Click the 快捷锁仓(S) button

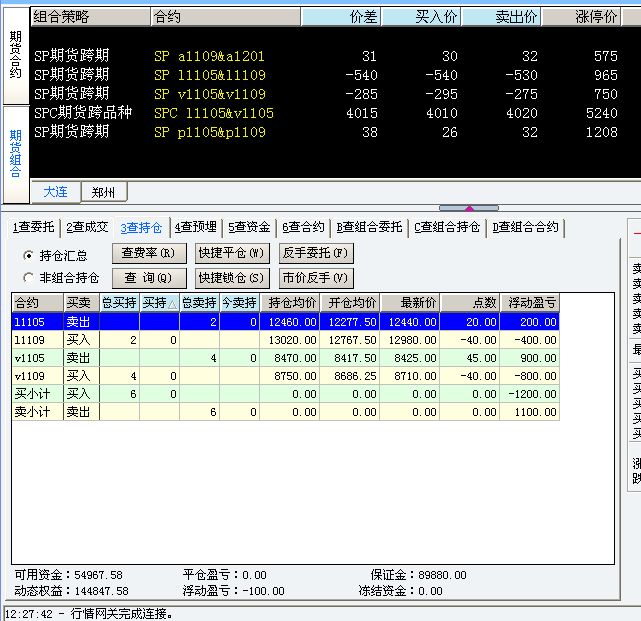click(232, 278)
